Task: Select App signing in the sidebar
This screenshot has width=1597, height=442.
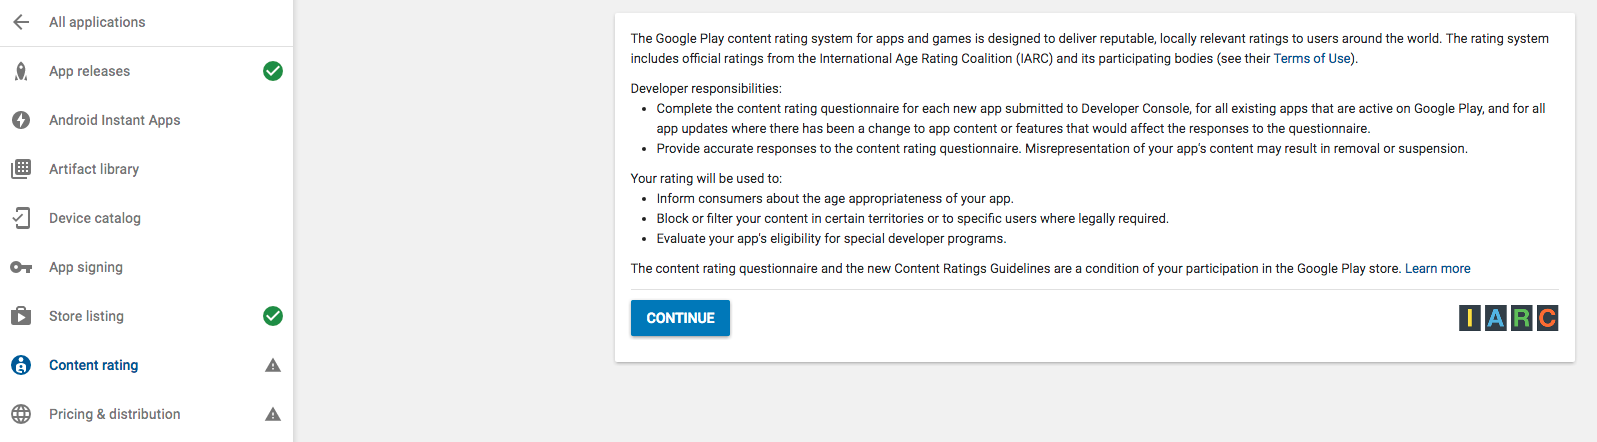Action: 86,267
